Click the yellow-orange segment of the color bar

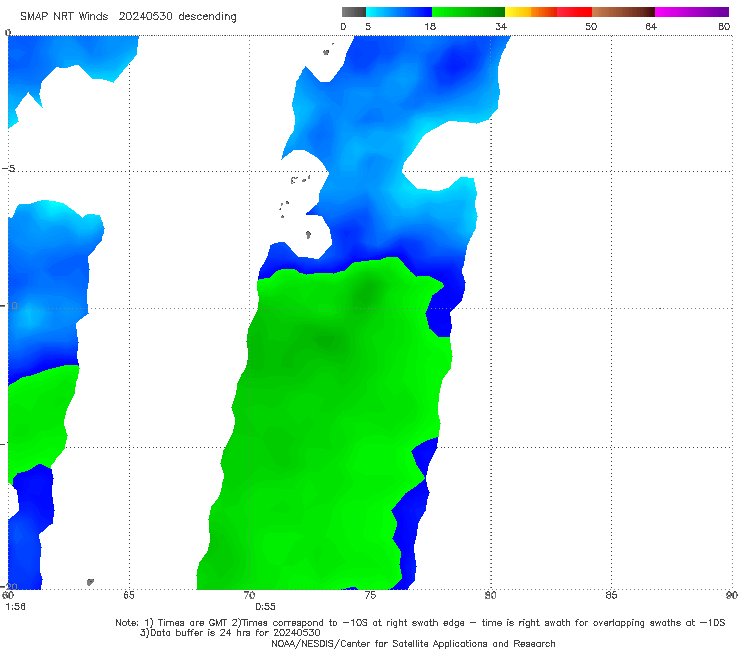[531, 12]
